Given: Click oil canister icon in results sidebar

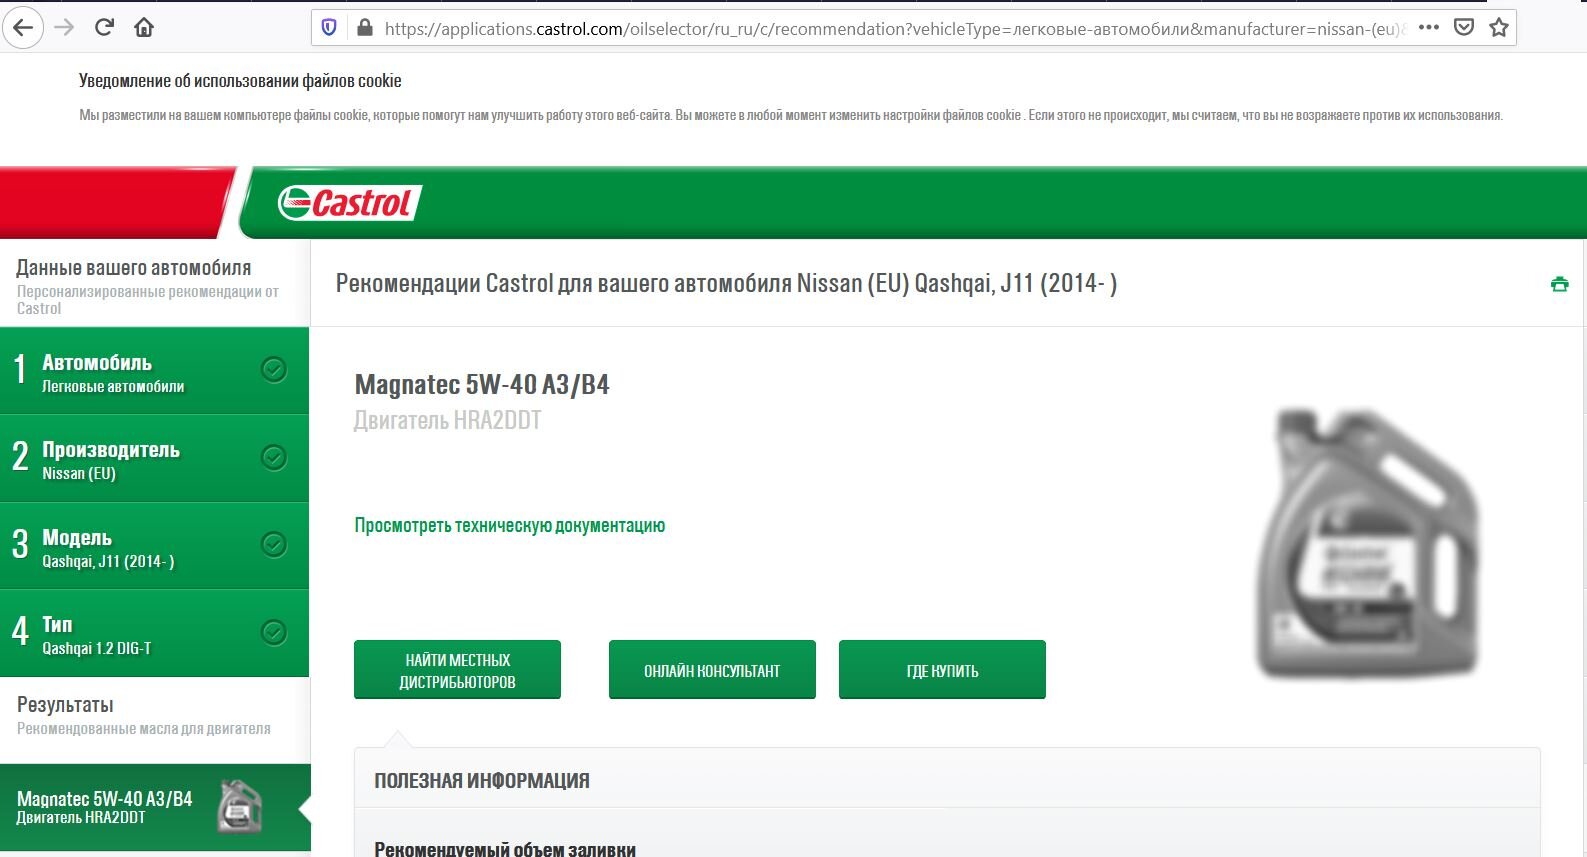Looking at the screenshot, I should click(x=240, y=806).
